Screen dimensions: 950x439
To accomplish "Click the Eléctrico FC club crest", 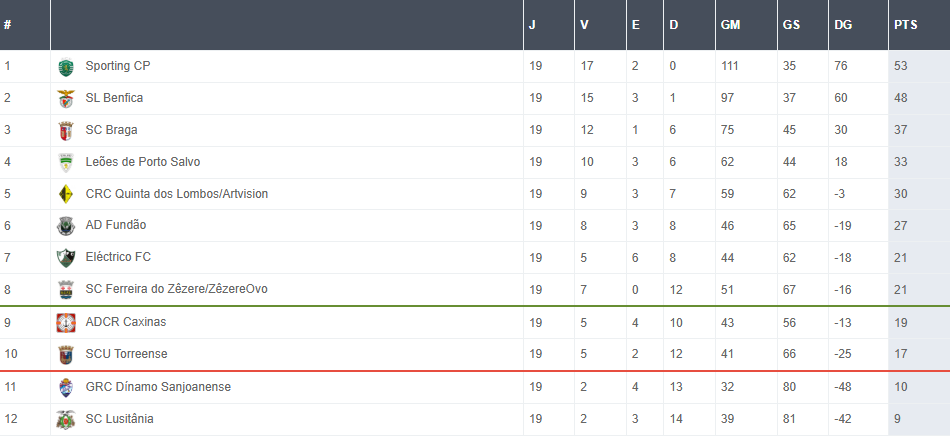I will click(66, 258).
